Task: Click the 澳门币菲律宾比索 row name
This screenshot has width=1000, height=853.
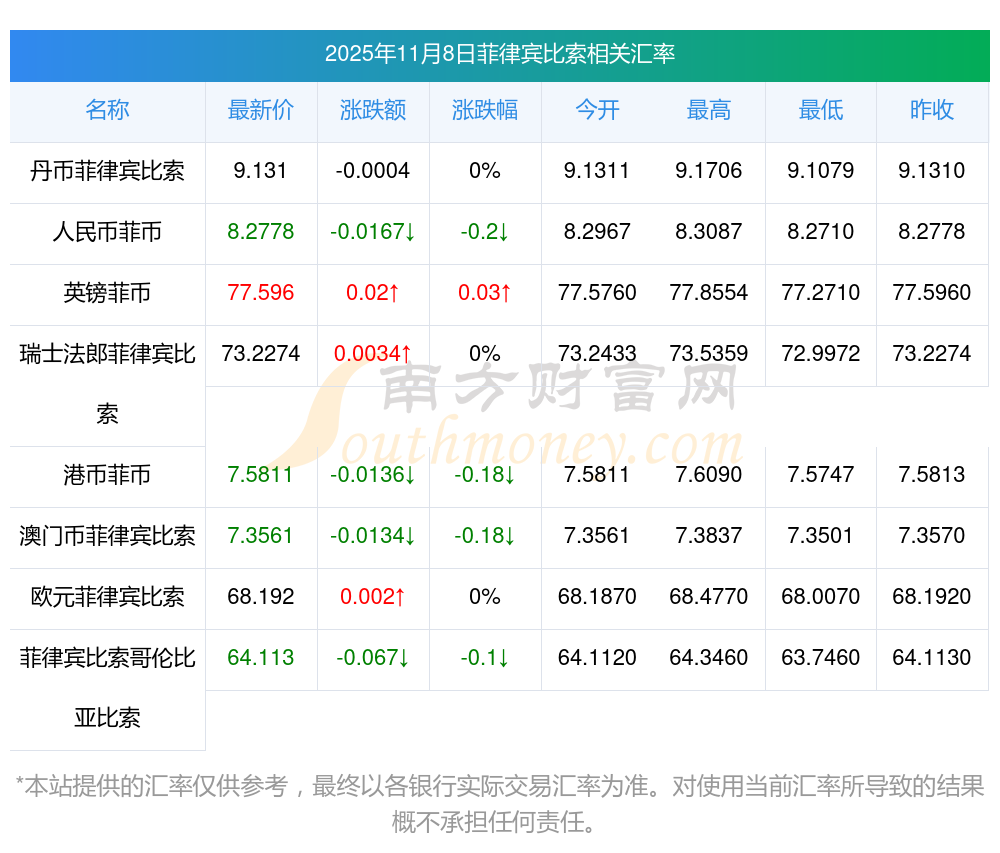Action: (x=107, y=536)
